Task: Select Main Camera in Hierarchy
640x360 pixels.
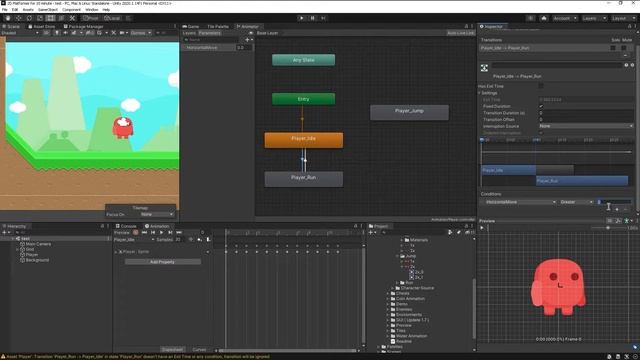Action: 38,244
